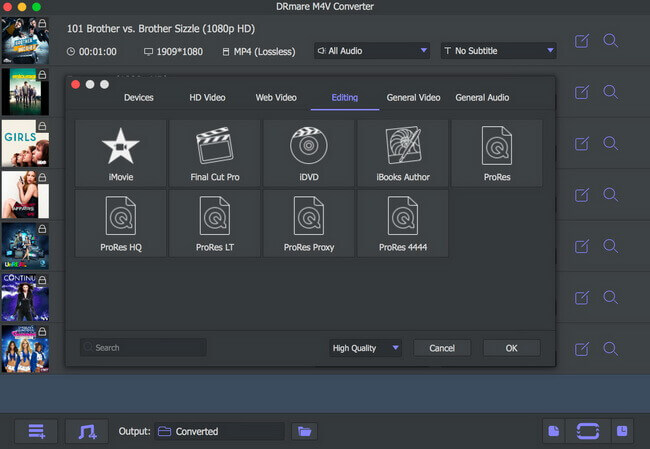This screenshot has height=449, width=650.
Task: Switch to the HD Video tab
Action: [x=207, y=97]
